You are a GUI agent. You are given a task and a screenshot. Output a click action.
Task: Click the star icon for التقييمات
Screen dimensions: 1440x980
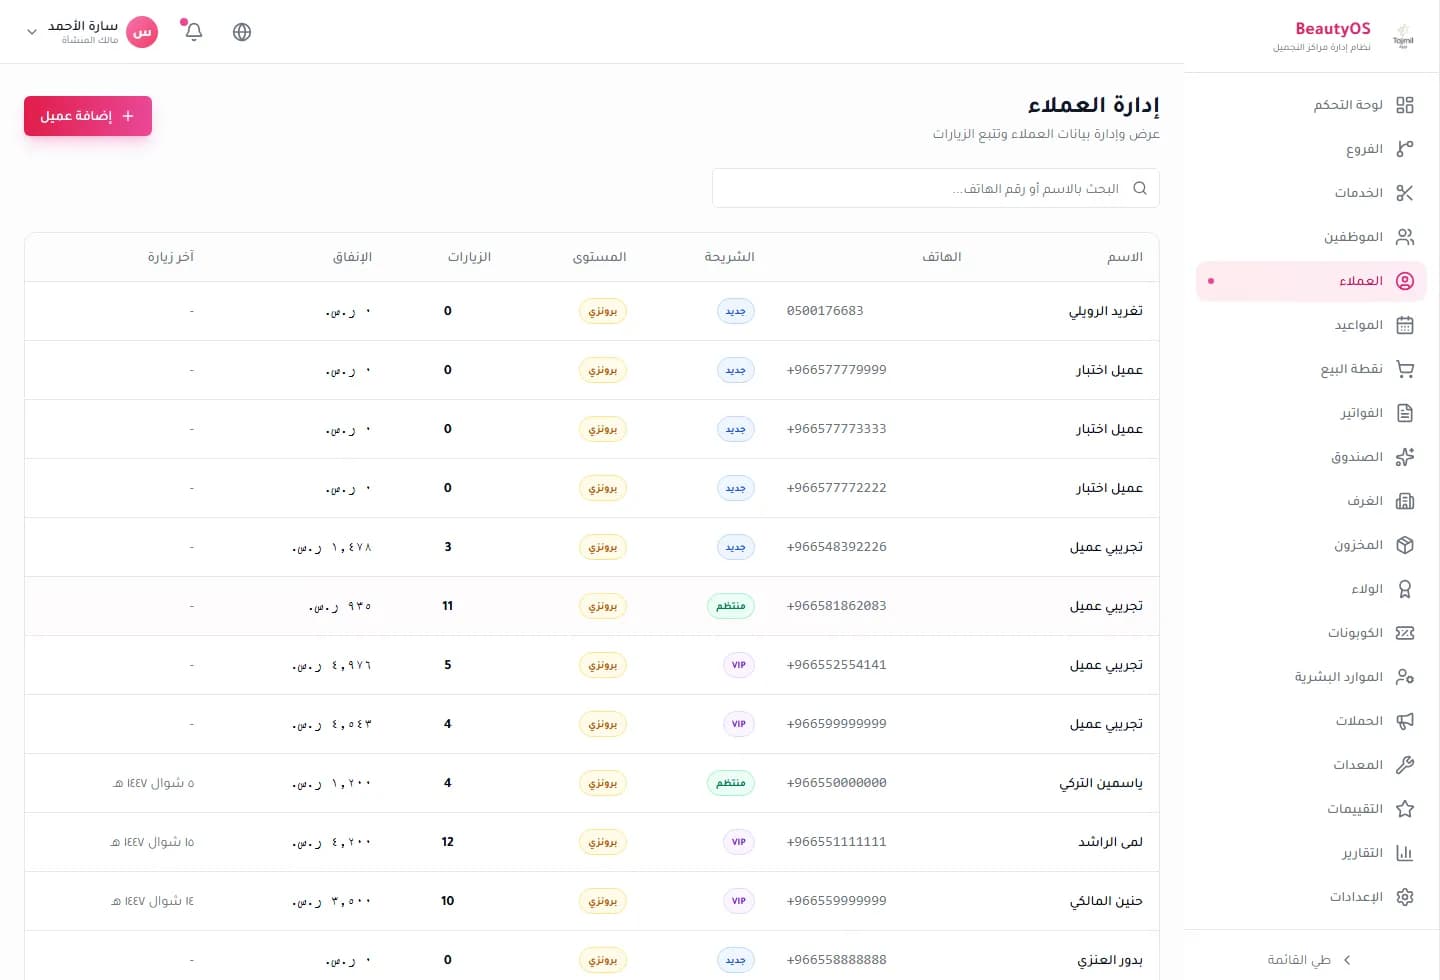(x=1405, y=809)
